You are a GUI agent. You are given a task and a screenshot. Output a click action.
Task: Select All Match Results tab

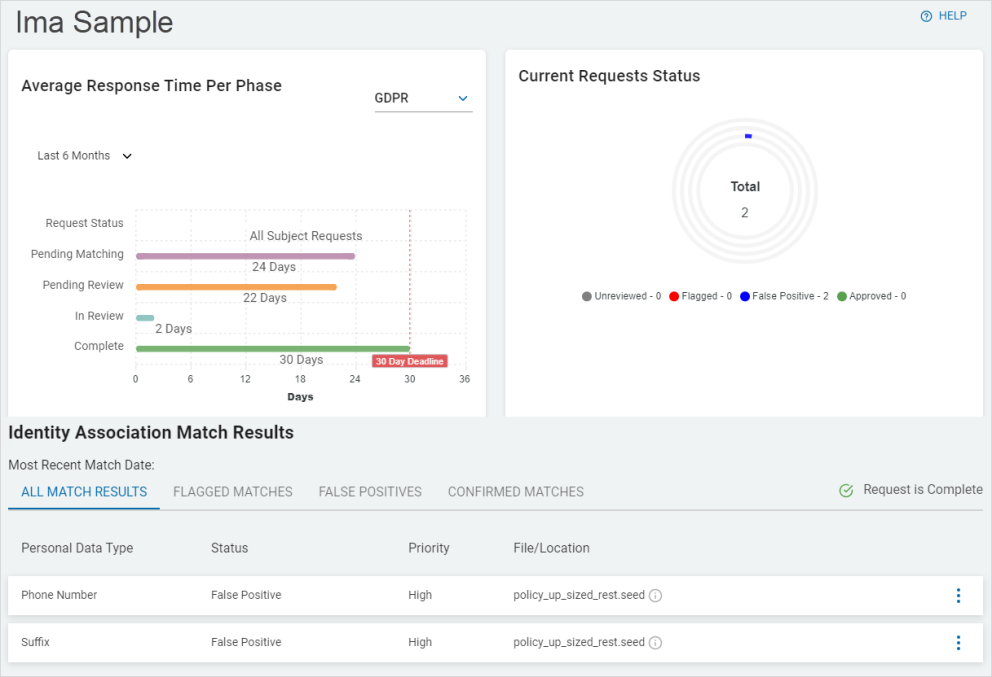tap(84, 492)
